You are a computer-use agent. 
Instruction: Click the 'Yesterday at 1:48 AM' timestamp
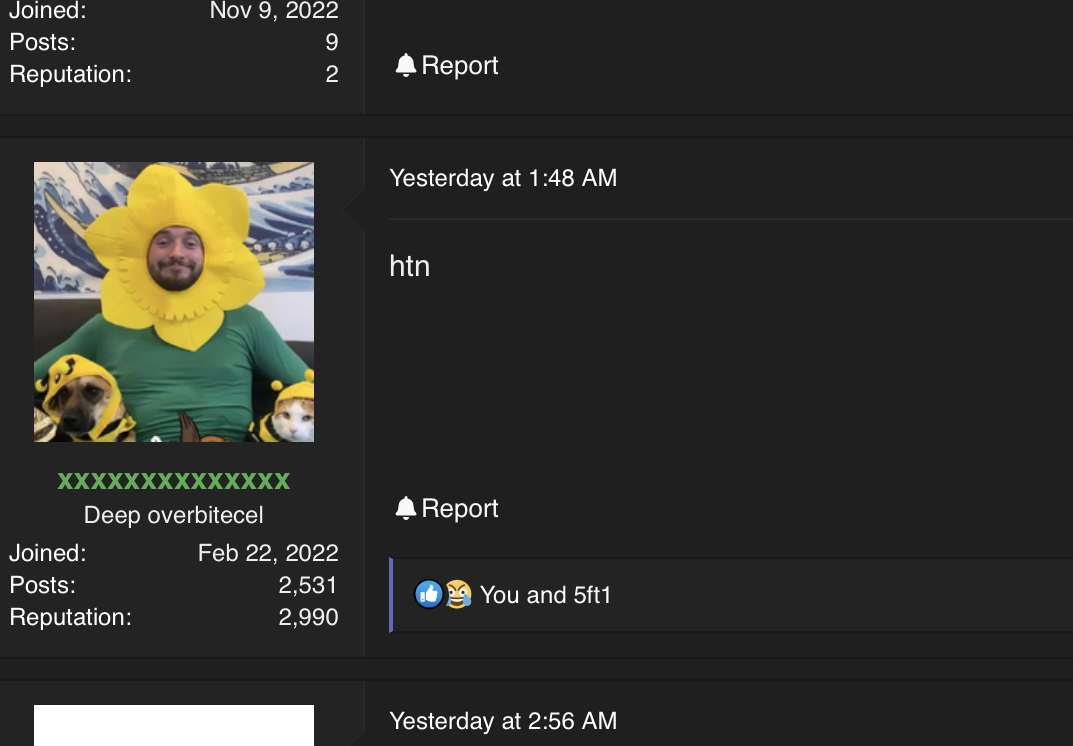pos(503,178)
